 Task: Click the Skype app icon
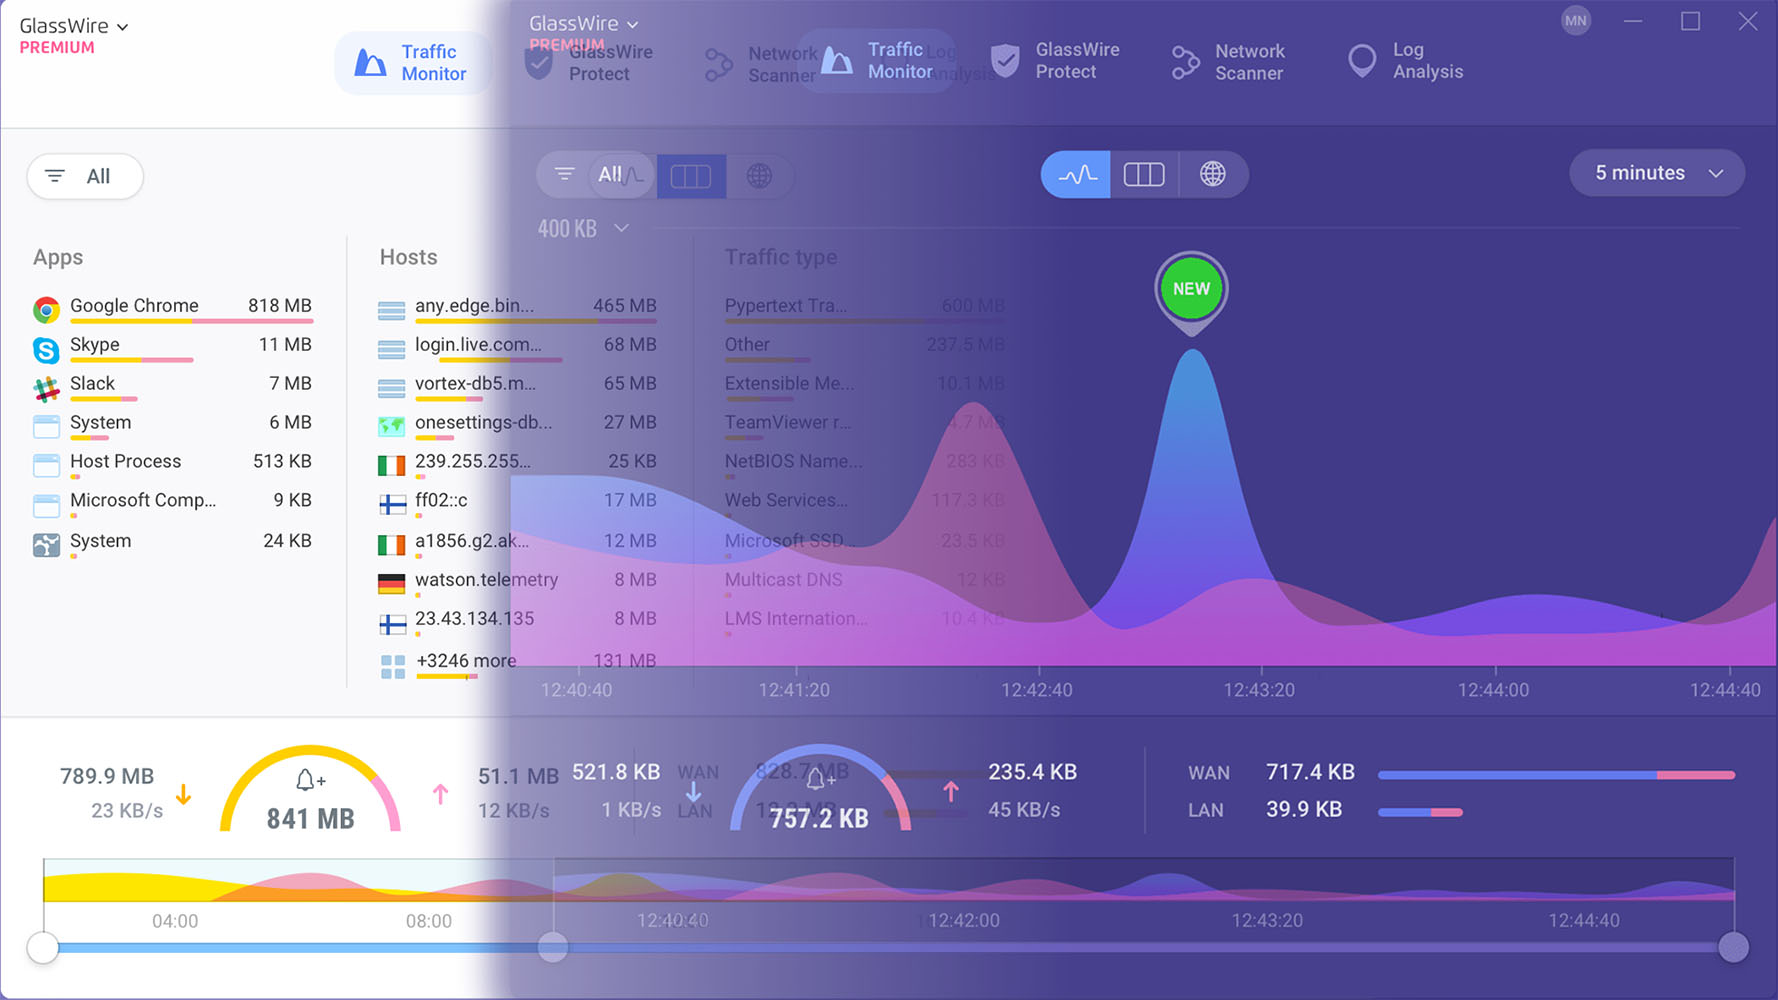[x=46, y=349]
